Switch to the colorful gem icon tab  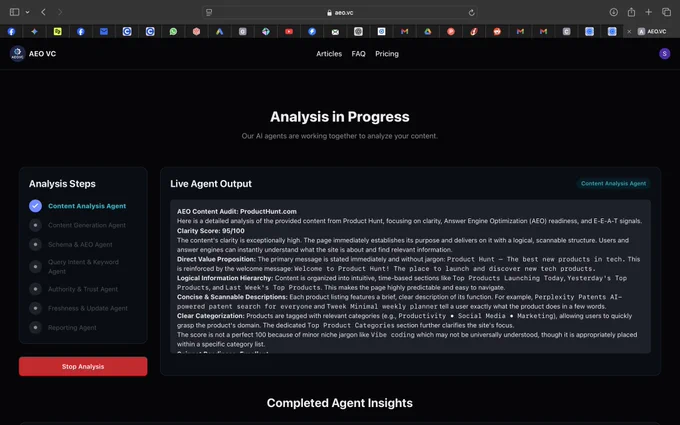click(266, 31)
